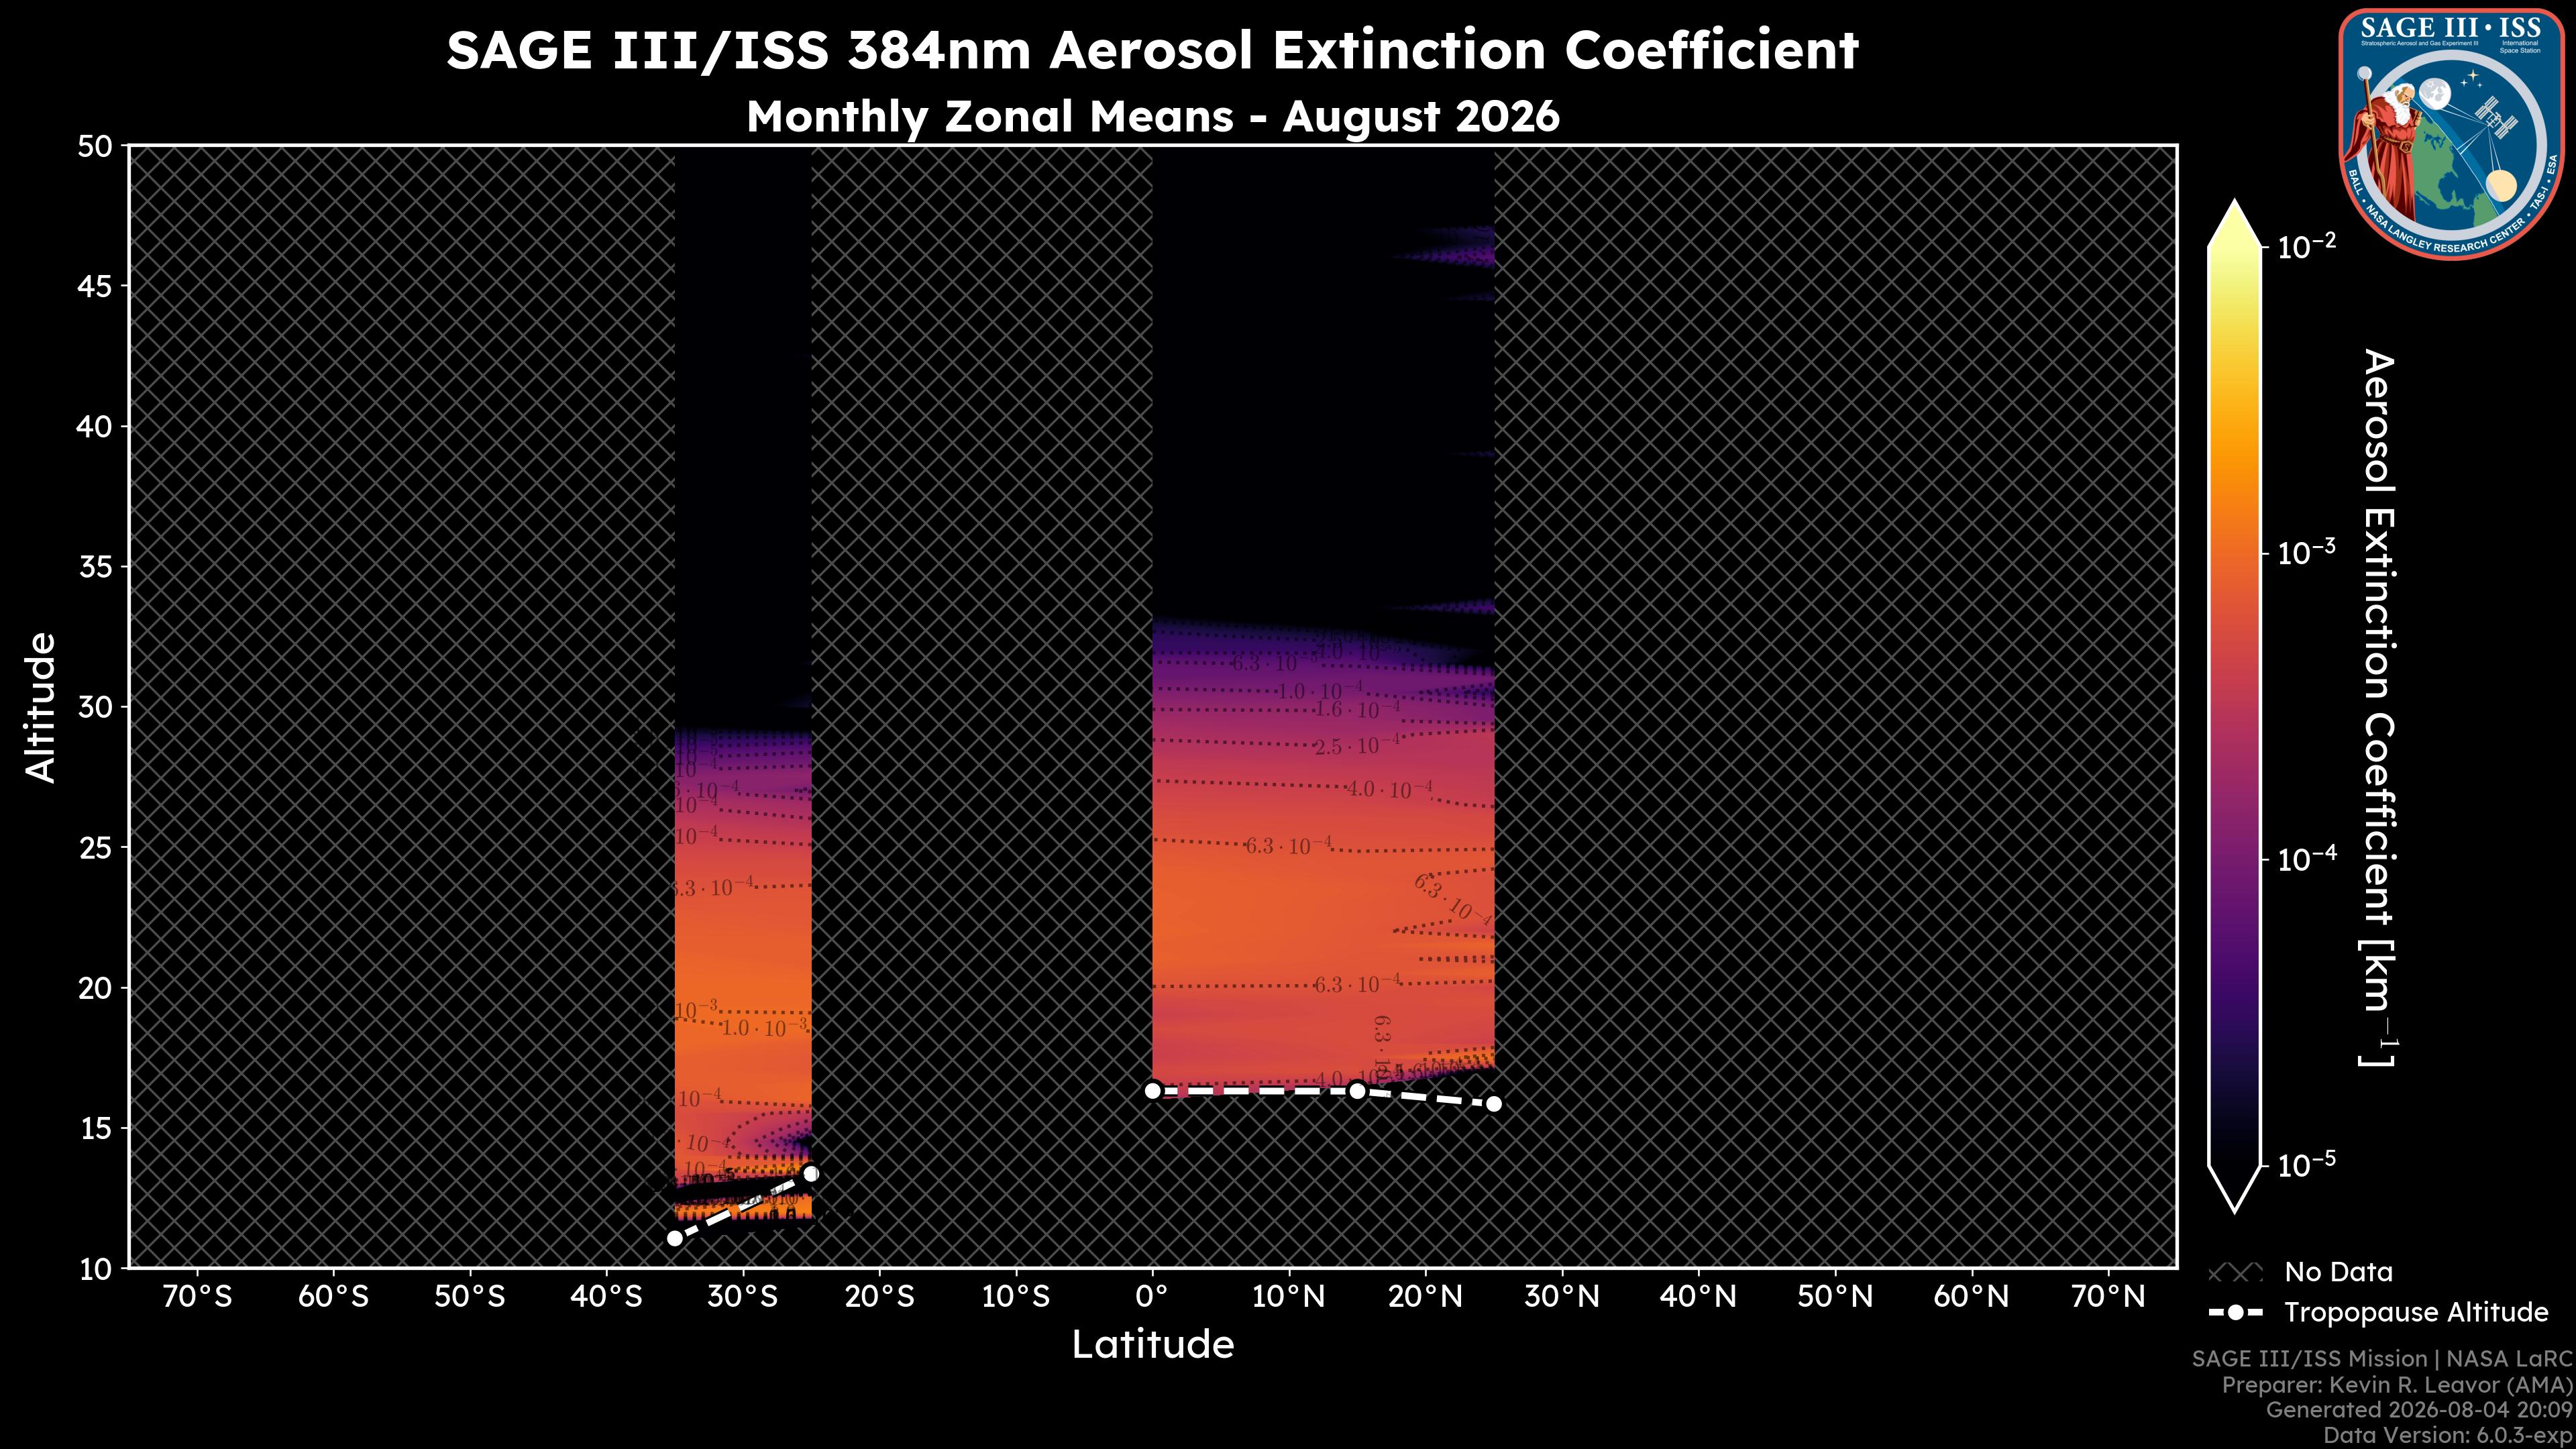Click latitude tick label 20°S
Image resolution: width=2576 pixels, height=1449 pixels.
(879, 1297)
